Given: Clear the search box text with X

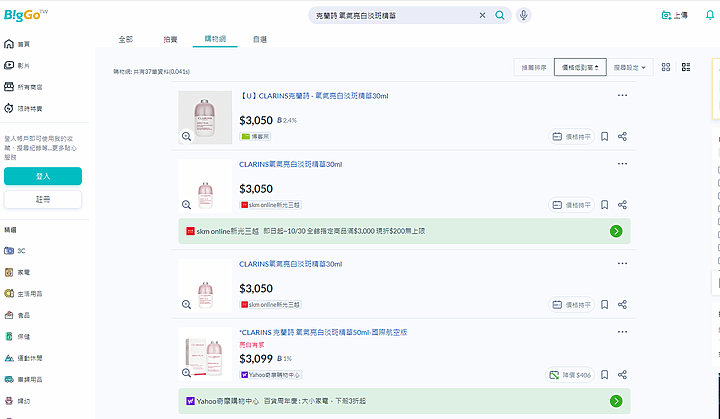Looking at the screenshot, I should [x=482, y=15].
